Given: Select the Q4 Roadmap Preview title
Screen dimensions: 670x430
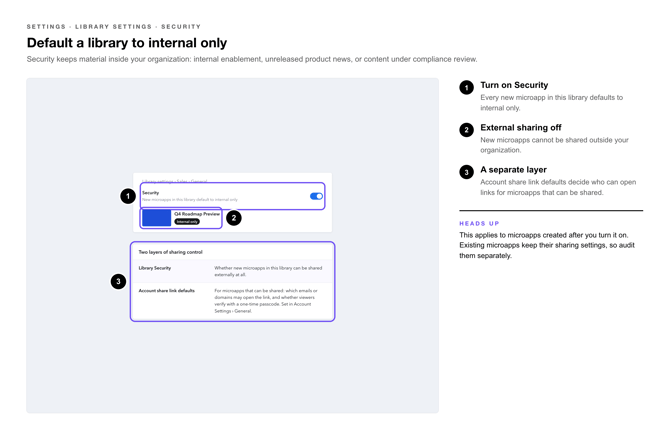Looking at the screenshot, I should coord(197,214).
